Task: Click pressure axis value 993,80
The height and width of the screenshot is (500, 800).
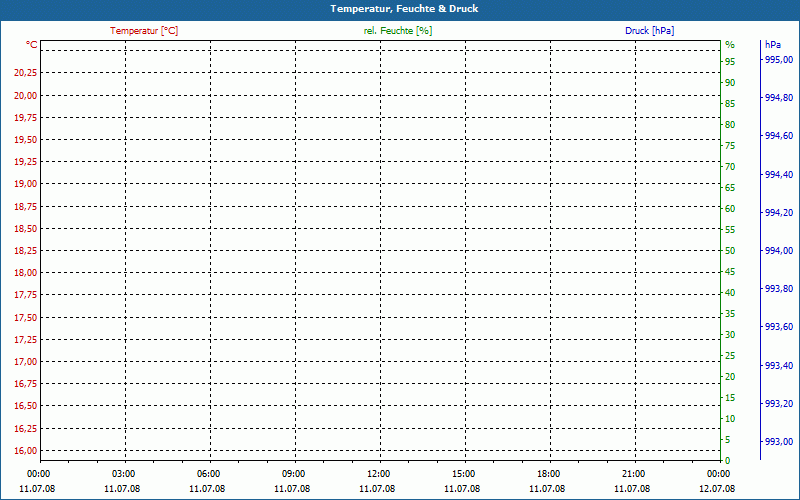Action: coord(779,289)
